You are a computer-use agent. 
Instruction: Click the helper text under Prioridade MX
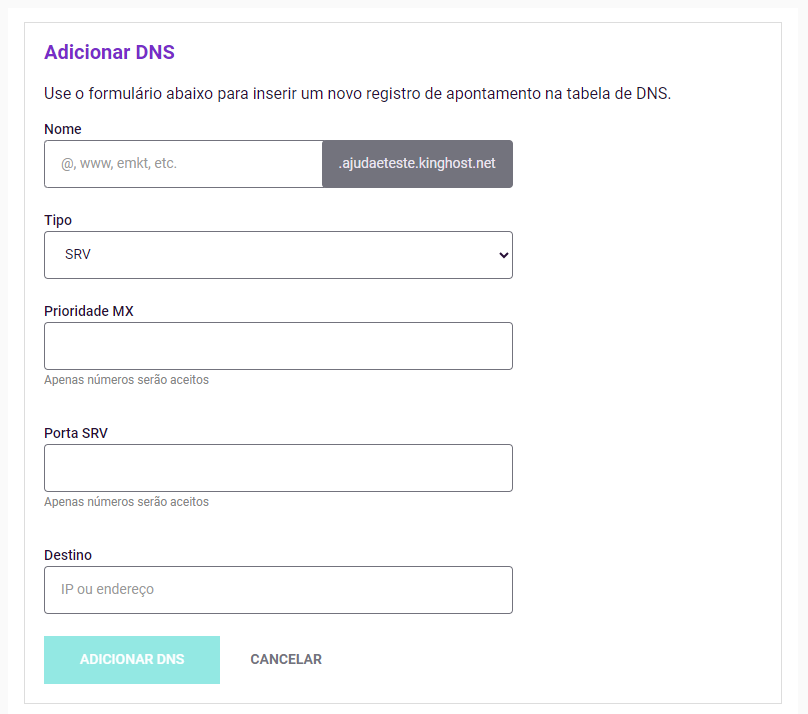(126, 380)
